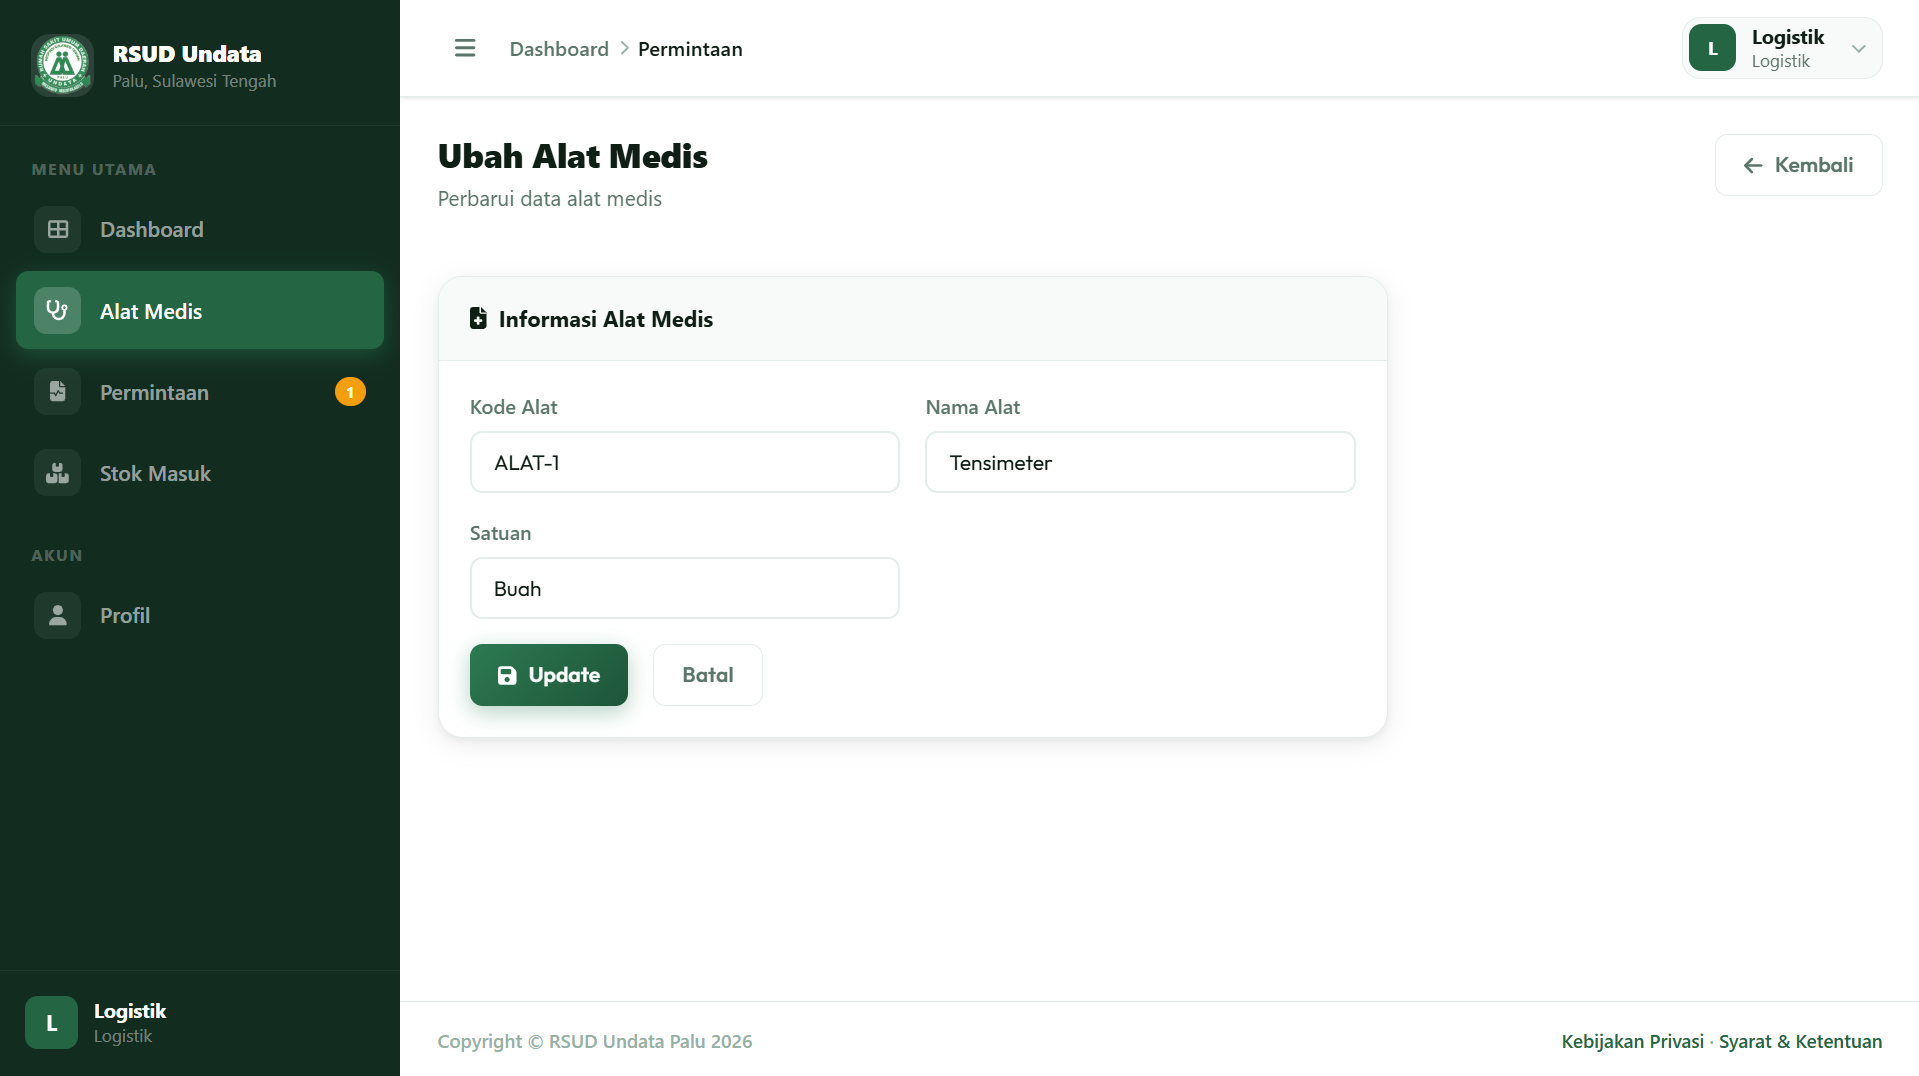
Task: Expand the Logistik user dropdown chevron
Action: pyautogui.click(x=1858, y=48)
